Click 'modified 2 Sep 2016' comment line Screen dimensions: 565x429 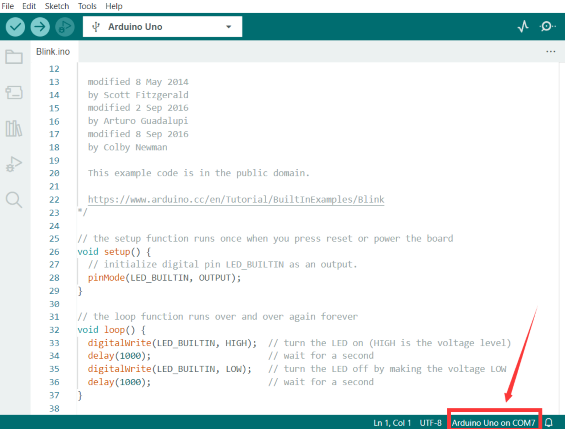point(138,108)
